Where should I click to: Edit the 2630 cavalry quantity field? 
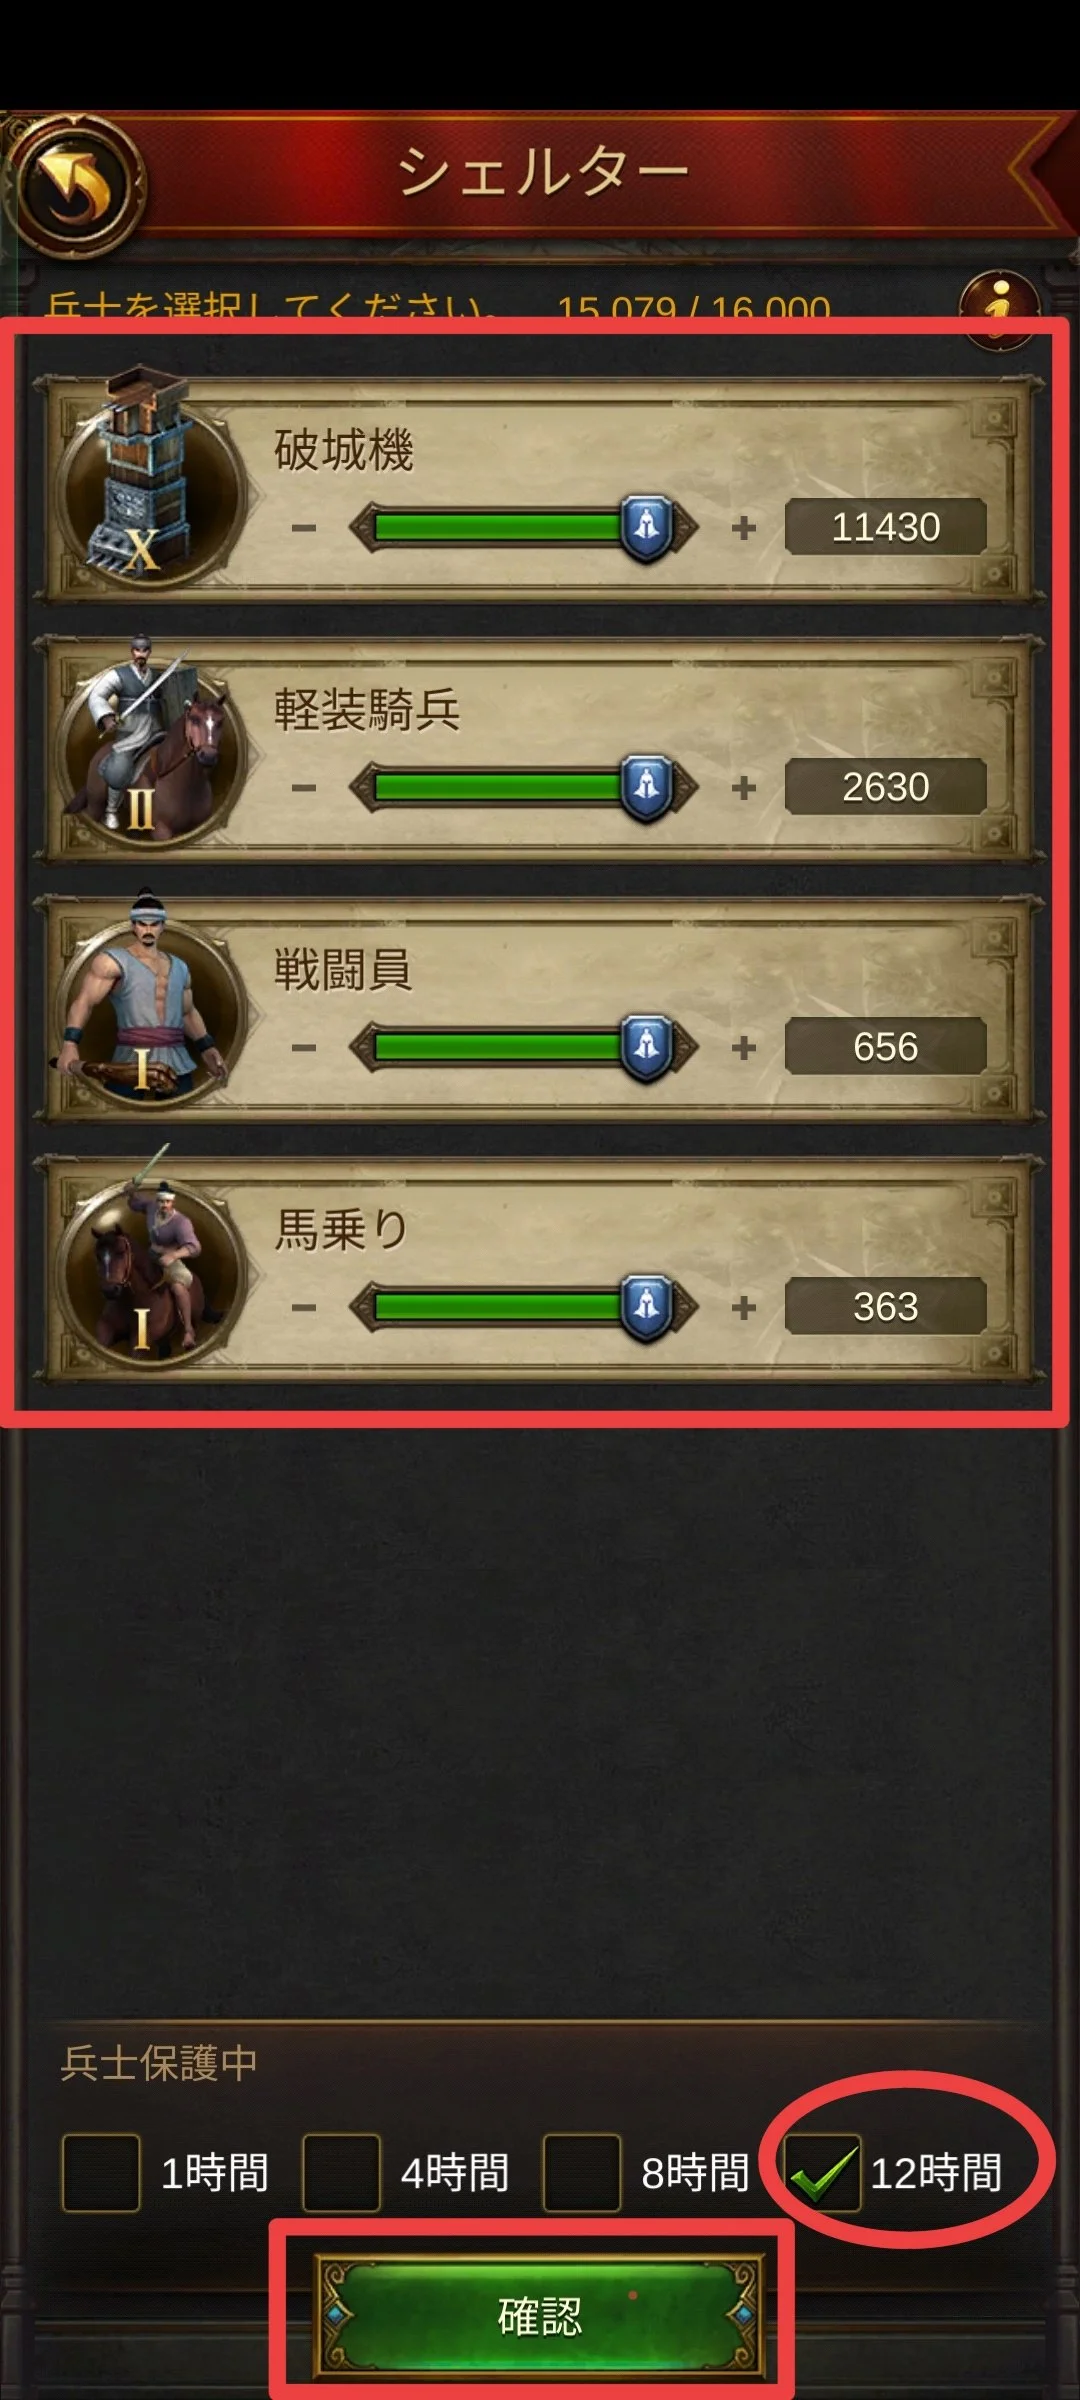pyautogui.click(x=886, y=787)
